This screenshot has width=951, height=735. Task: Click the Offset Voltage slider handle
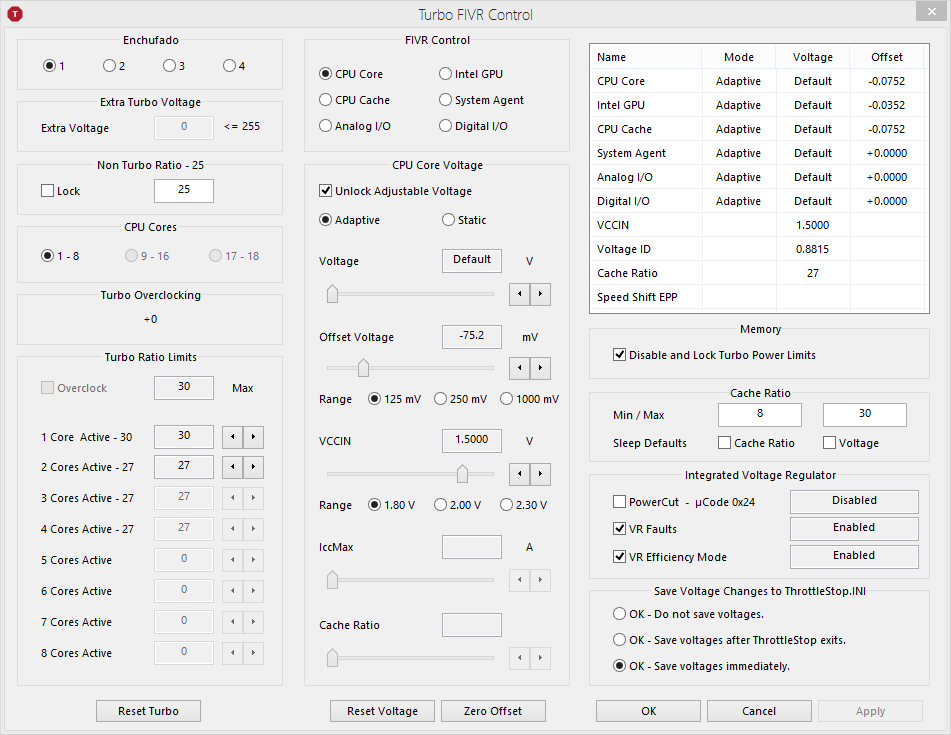click(363, 368)
